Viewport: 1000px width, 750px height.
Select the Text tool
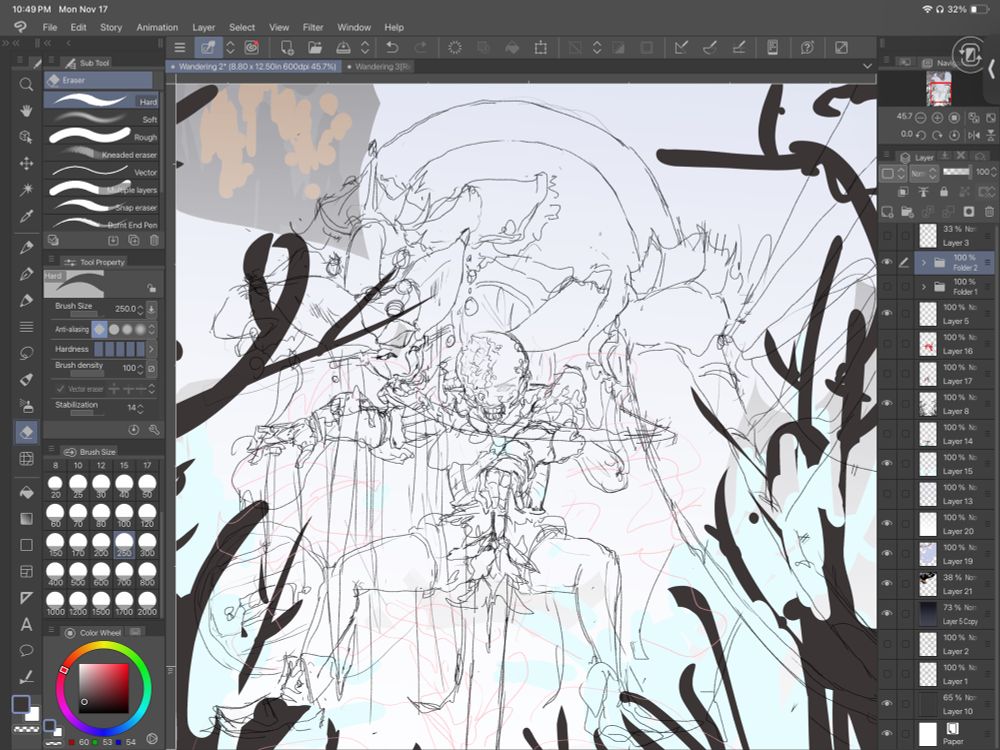tap(26, 624)
